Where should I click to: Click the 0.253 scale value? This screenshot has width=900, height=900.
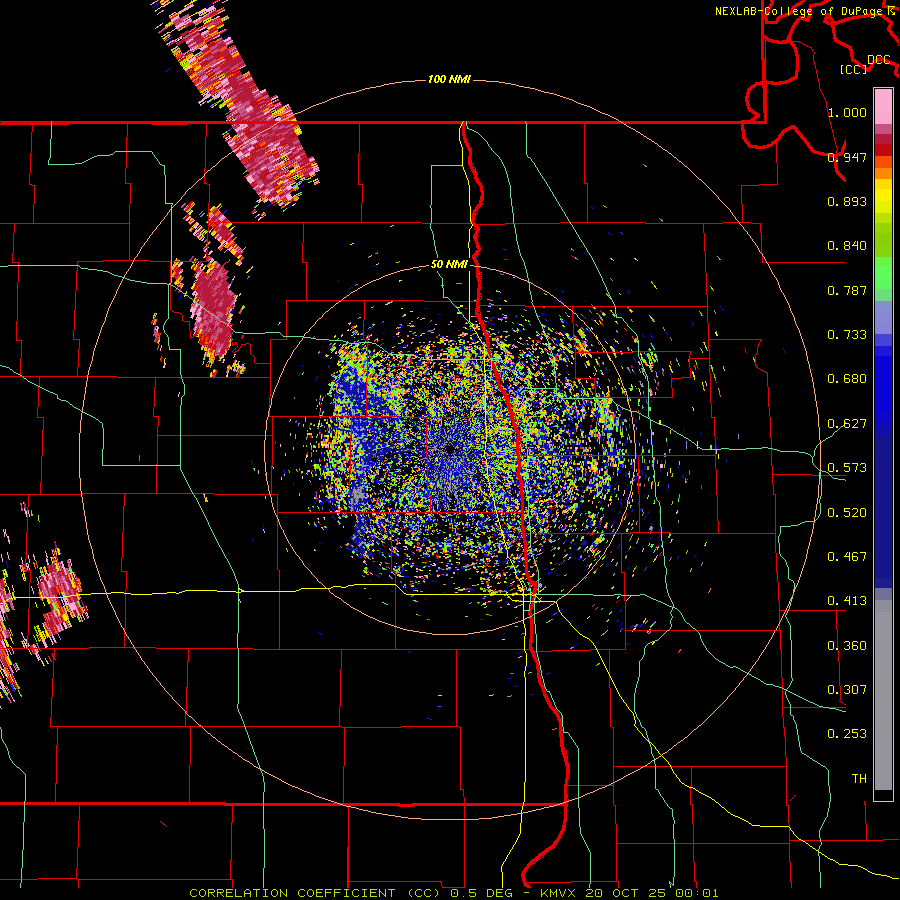click(x=847, y=734)
